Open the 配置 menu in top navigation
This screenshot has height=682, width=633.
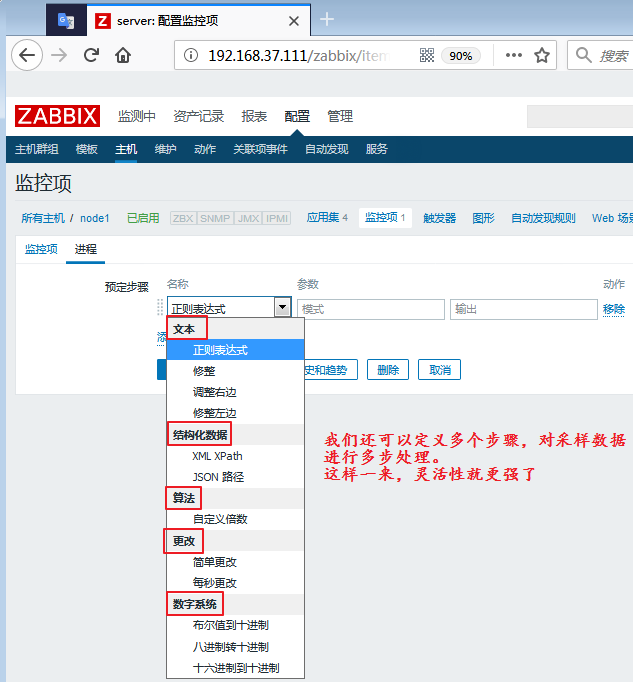(297, 116)
